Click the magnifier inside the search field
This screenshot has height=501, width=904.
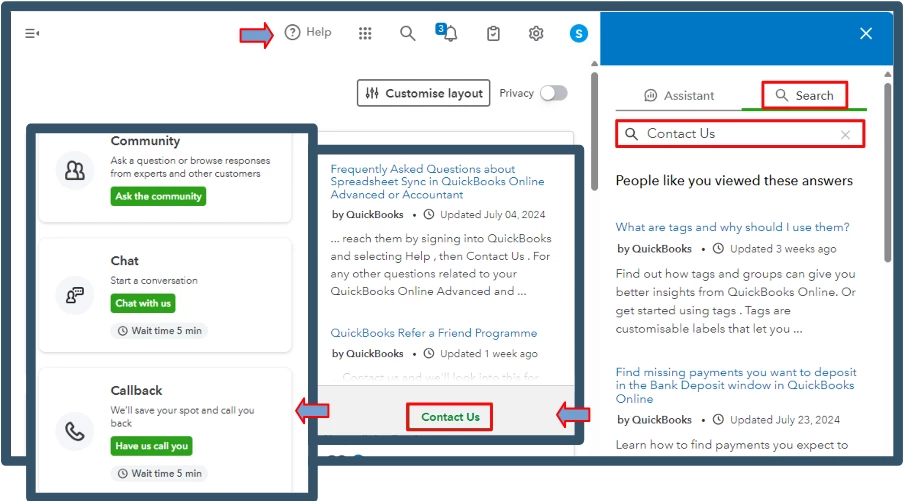click(631, 134)
